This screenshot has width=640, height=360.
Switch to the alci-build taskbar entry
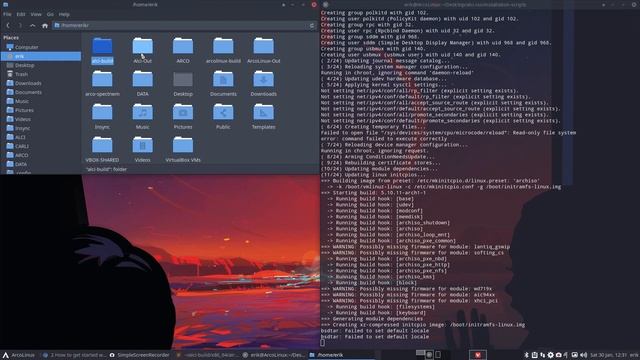[x=207, y=355]
